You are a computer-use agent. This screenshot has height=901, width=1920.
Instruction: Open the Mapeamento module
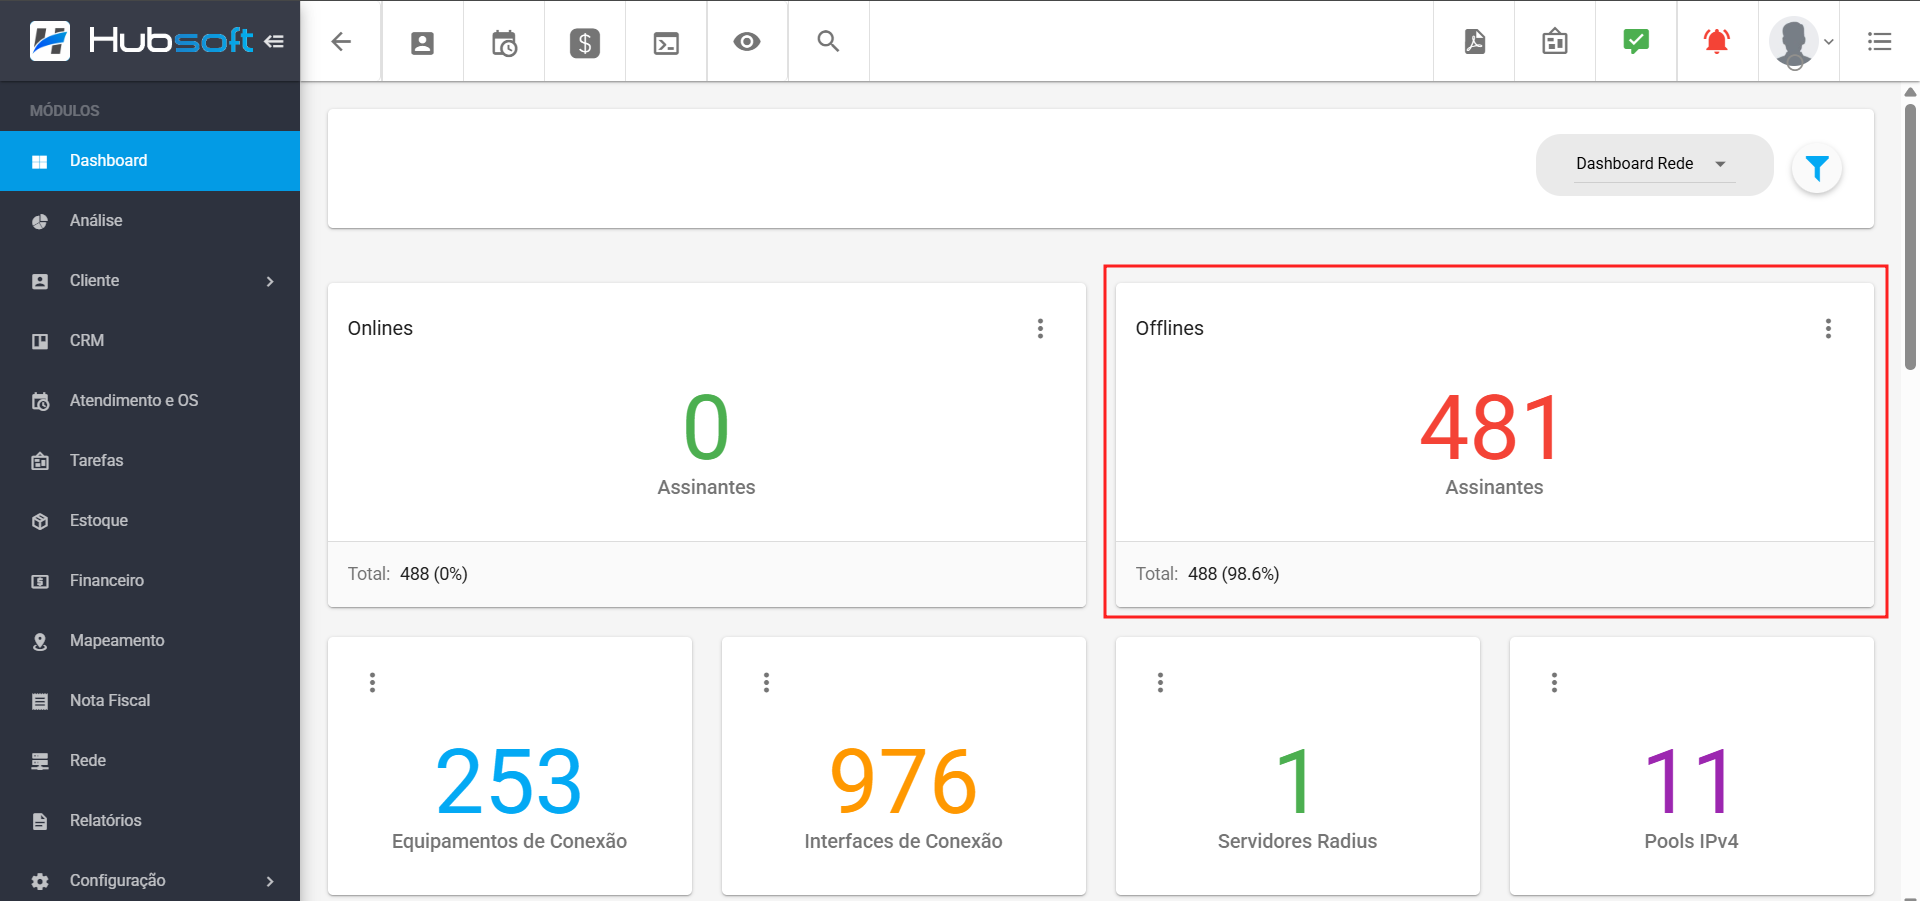click(150, 641)
